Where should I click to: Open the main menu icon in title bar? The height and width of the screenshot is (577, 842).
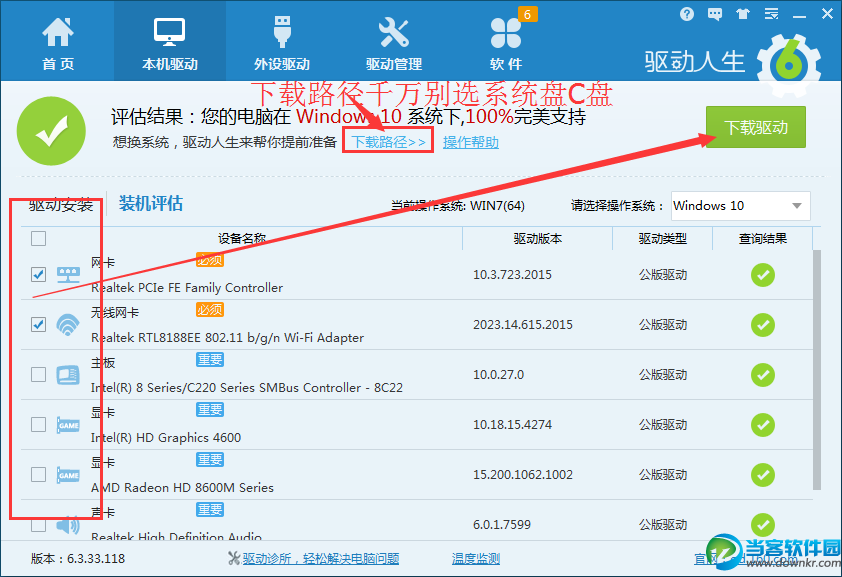coord(772,14)
